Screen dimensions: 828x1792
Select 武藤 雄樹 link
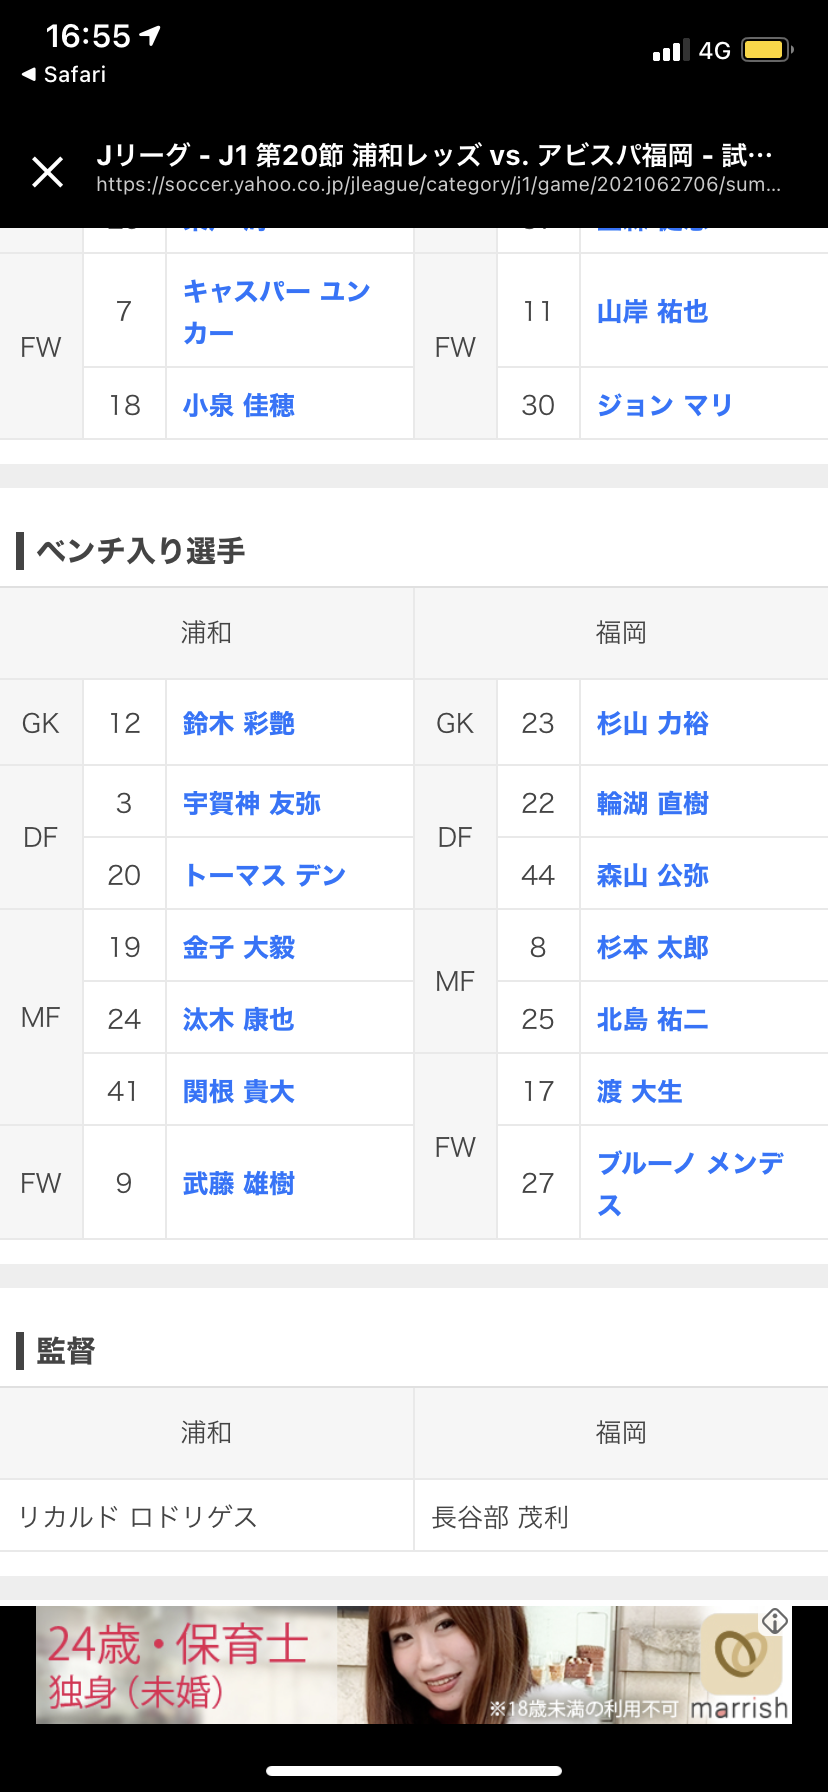[239, 1183]
